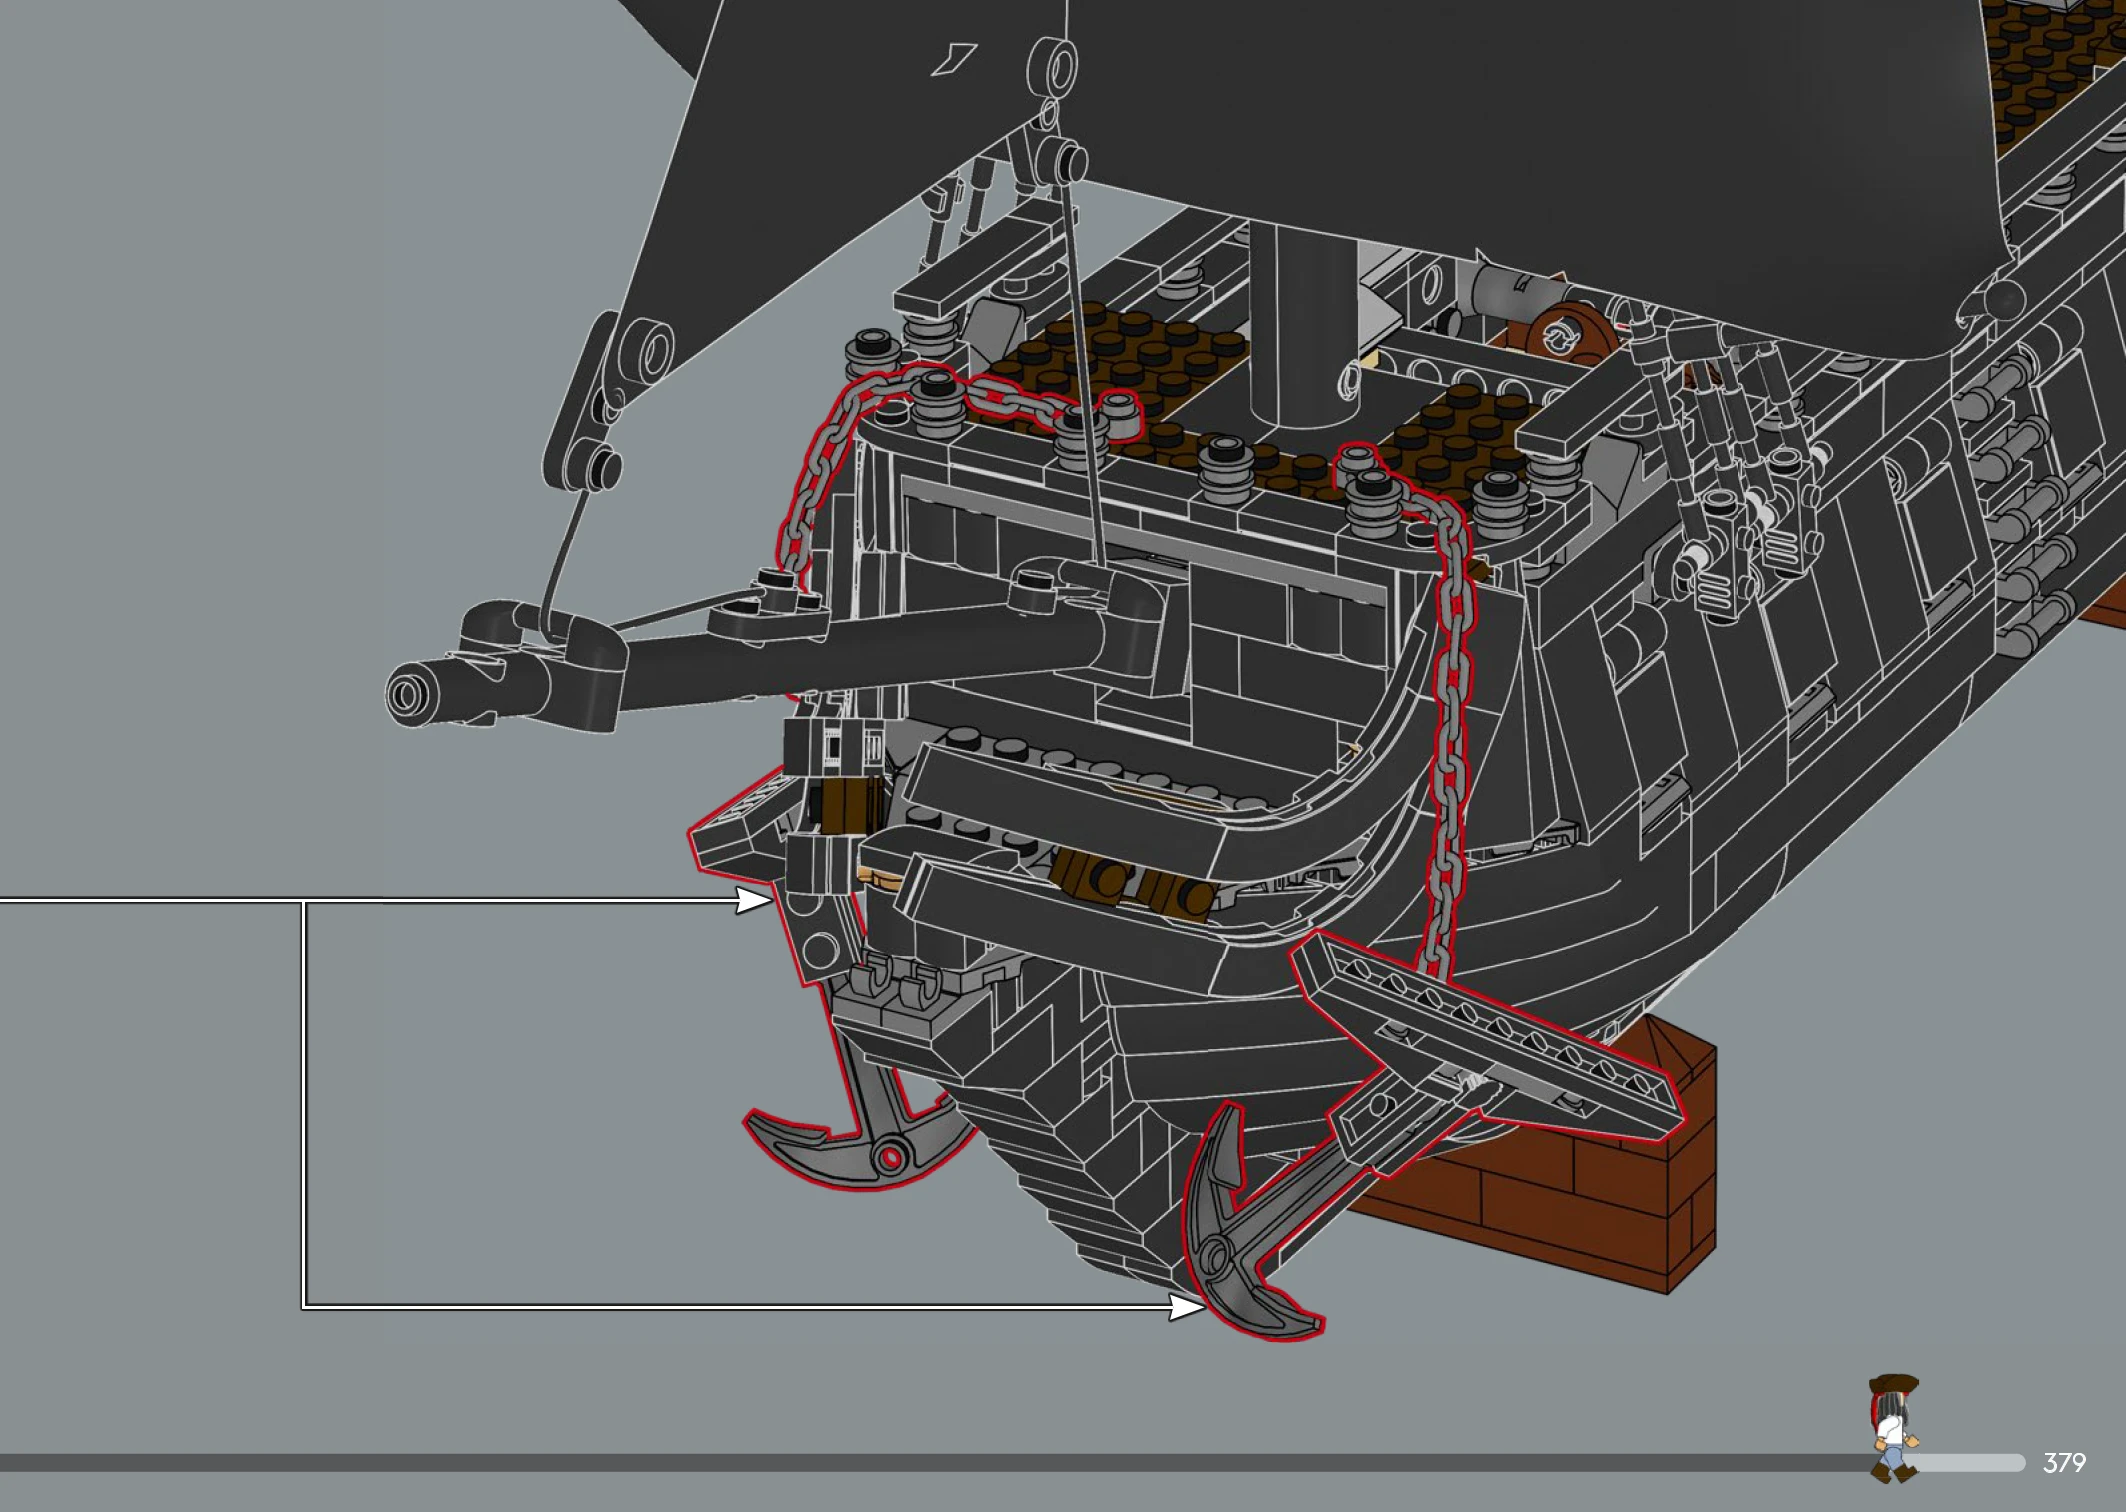Click the dark completed portion of progress bar
Image resolution: width=2126 pixels, height=1512 pixels.
click(900, 1463)
